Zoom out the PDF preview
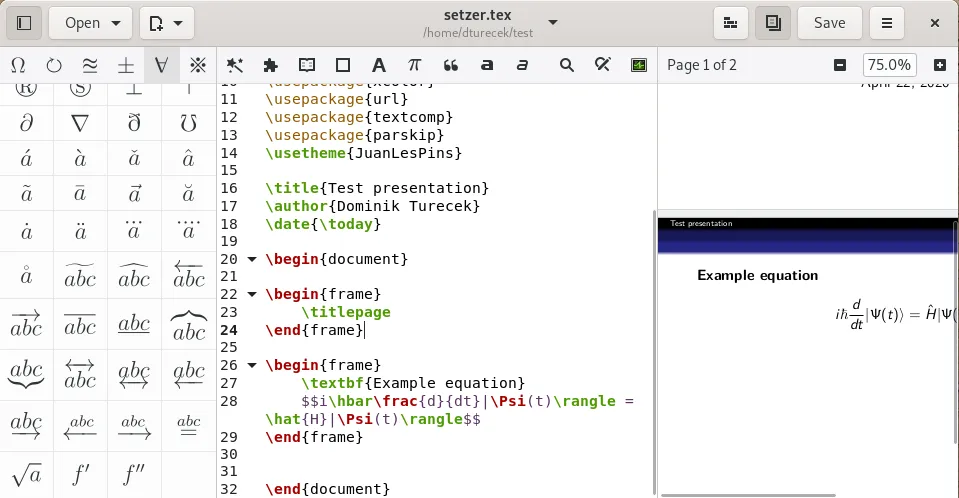This screenshot has width=959, height=498. tap(840, 65)
